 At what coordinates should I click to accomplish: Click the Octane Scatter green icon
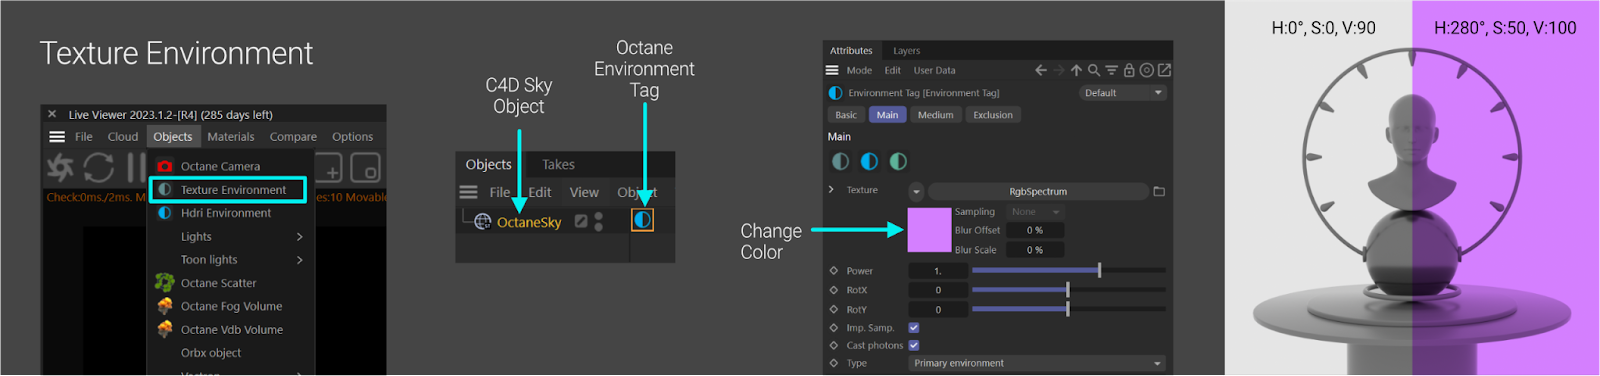tap(165, 283)
